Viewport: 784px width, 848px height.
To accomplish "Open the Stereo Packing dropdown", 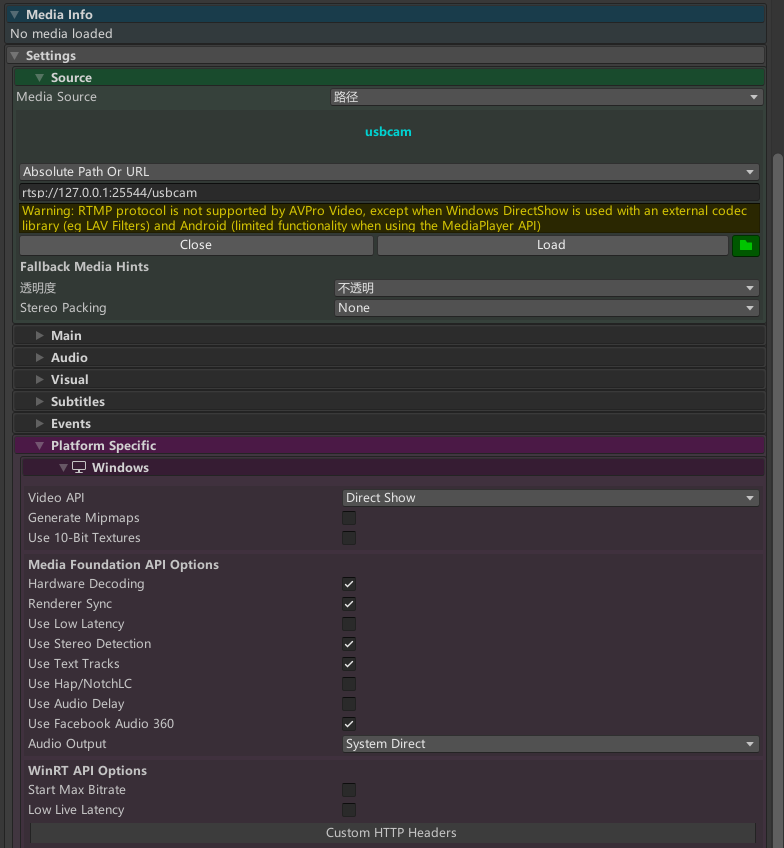I will point(546,308).
